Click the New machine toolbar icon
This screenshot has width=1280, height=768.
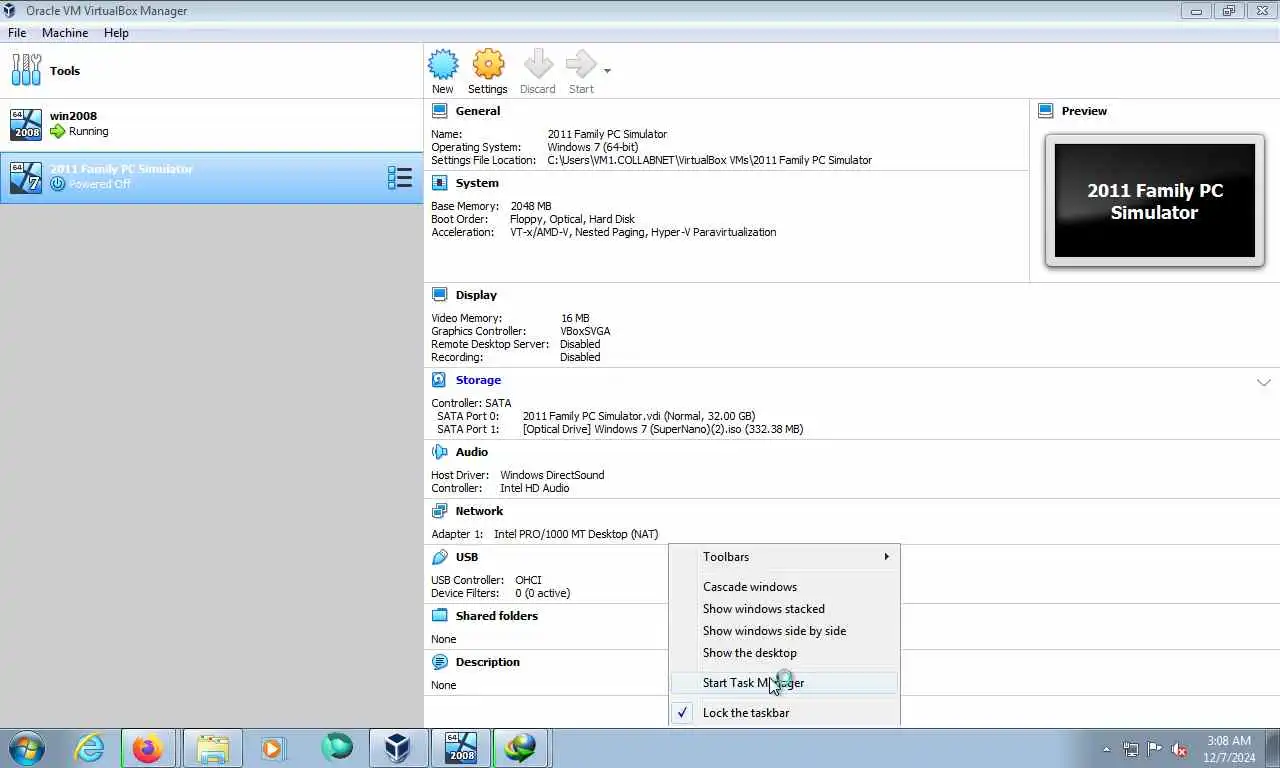443,65
